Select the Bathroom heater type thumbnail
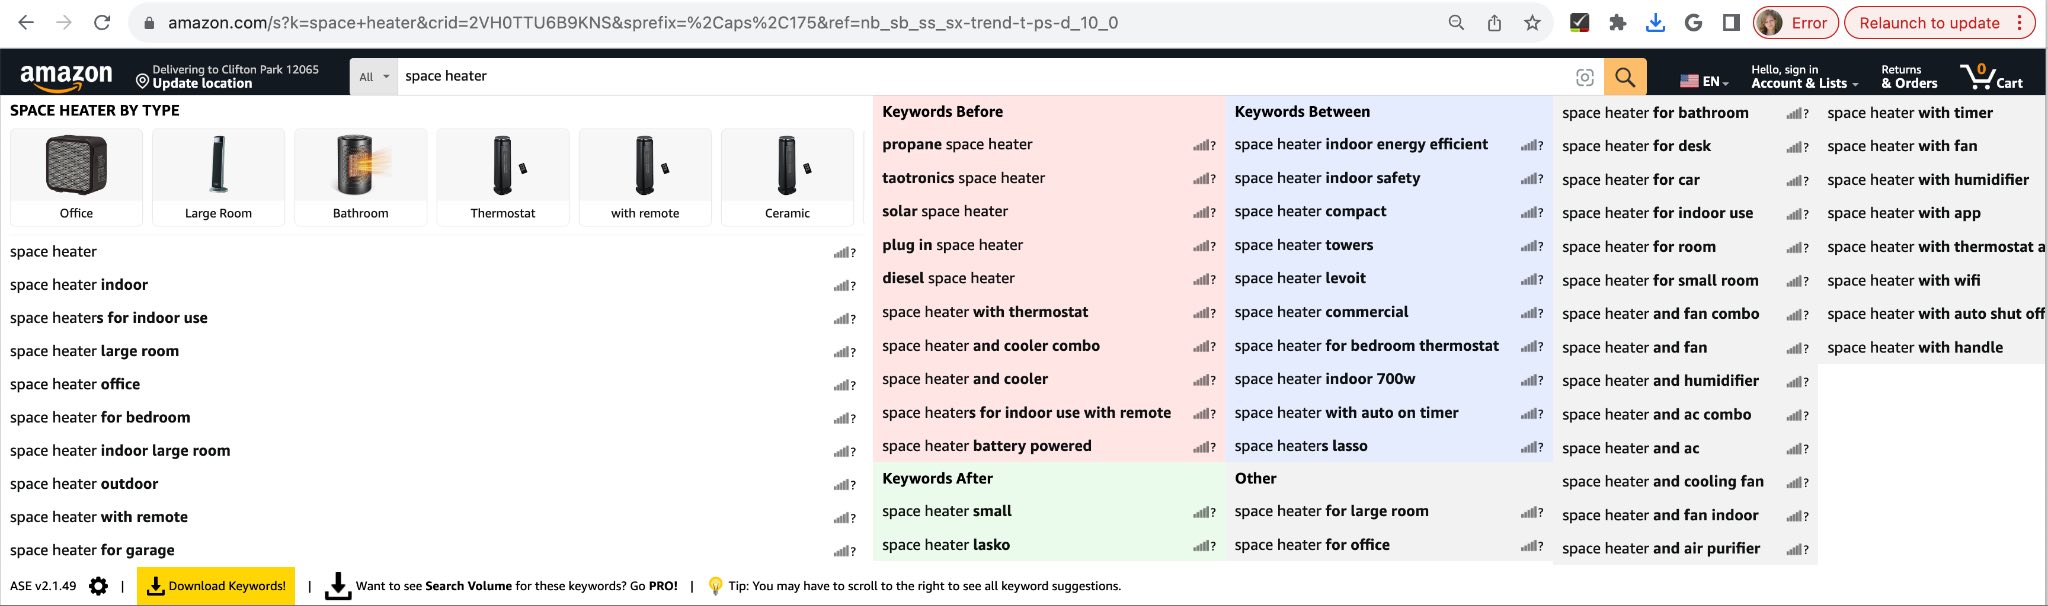Viewport: 2048px width, 606px height. [360, 177]
